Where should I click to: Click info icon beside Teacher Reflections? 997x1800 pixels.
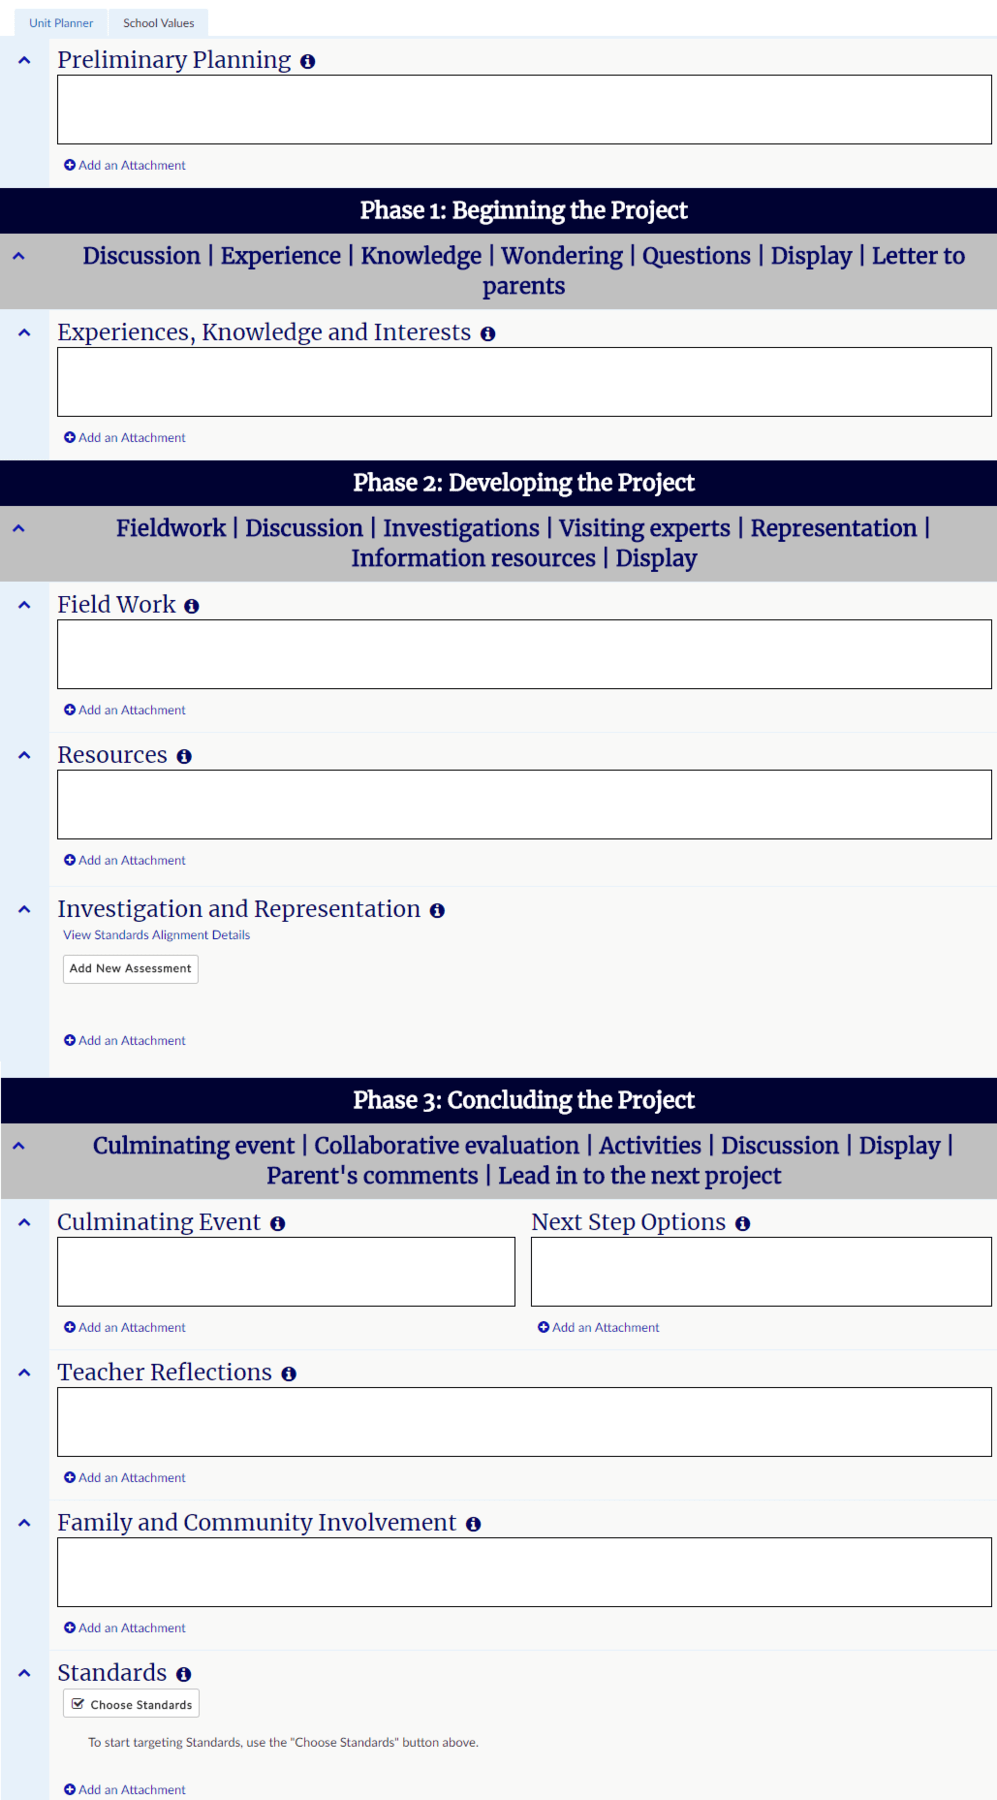(x=289, y=1374)
